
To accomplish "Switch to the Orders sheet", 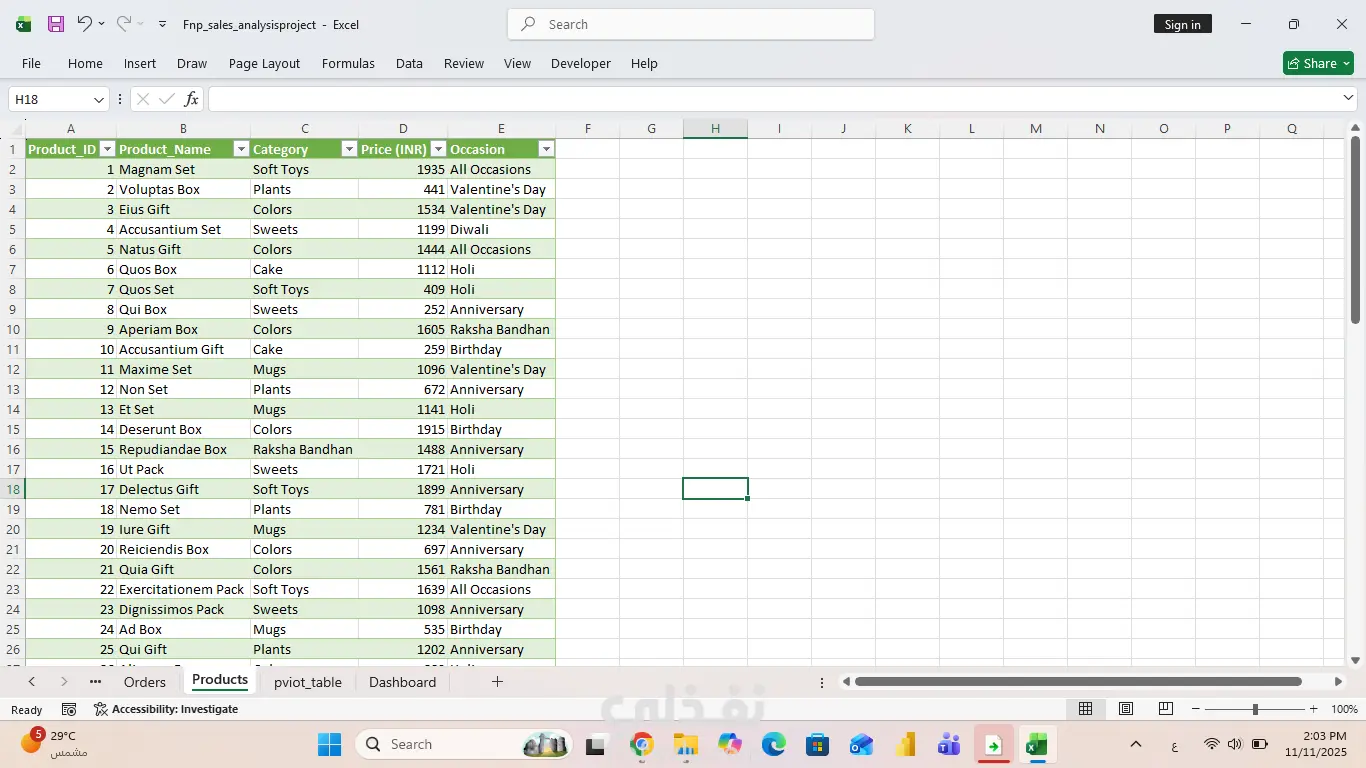I will (x=145, y=682).
